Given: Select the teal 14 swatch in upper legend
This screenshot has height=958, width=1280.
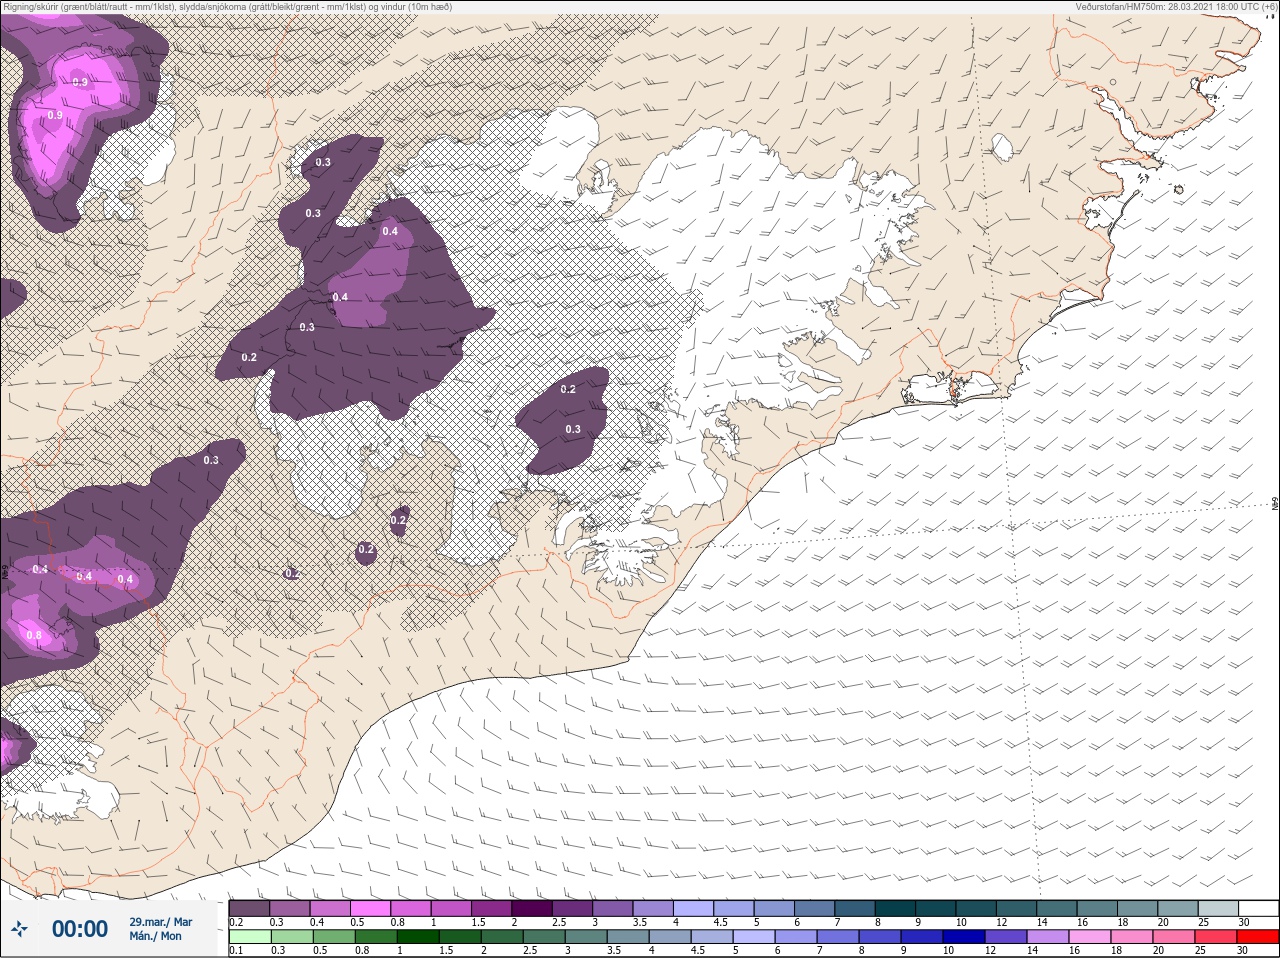Looking at the screenshot, I should point(1057,908).
